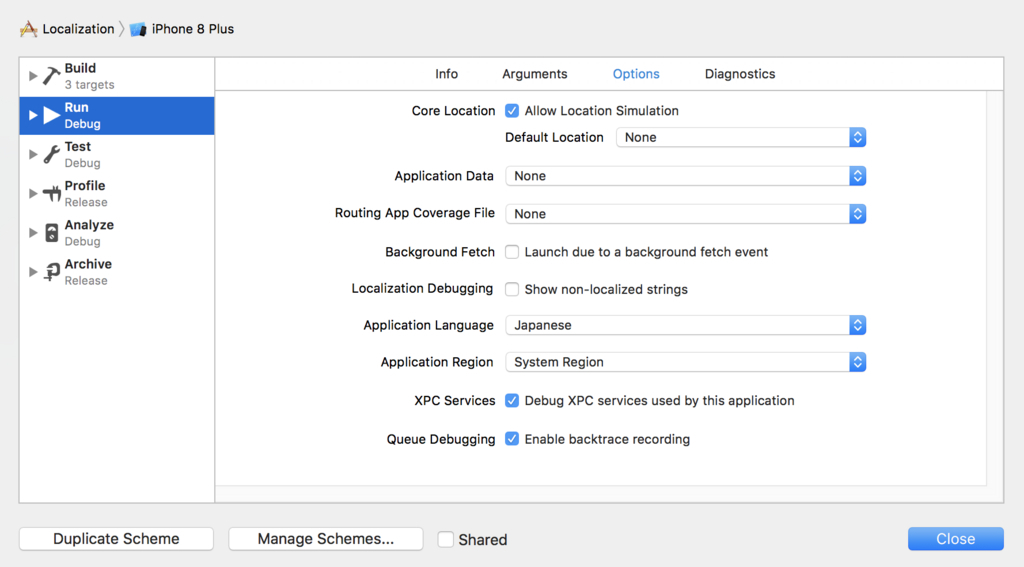Select the Archive action row label

pos(88,264)
